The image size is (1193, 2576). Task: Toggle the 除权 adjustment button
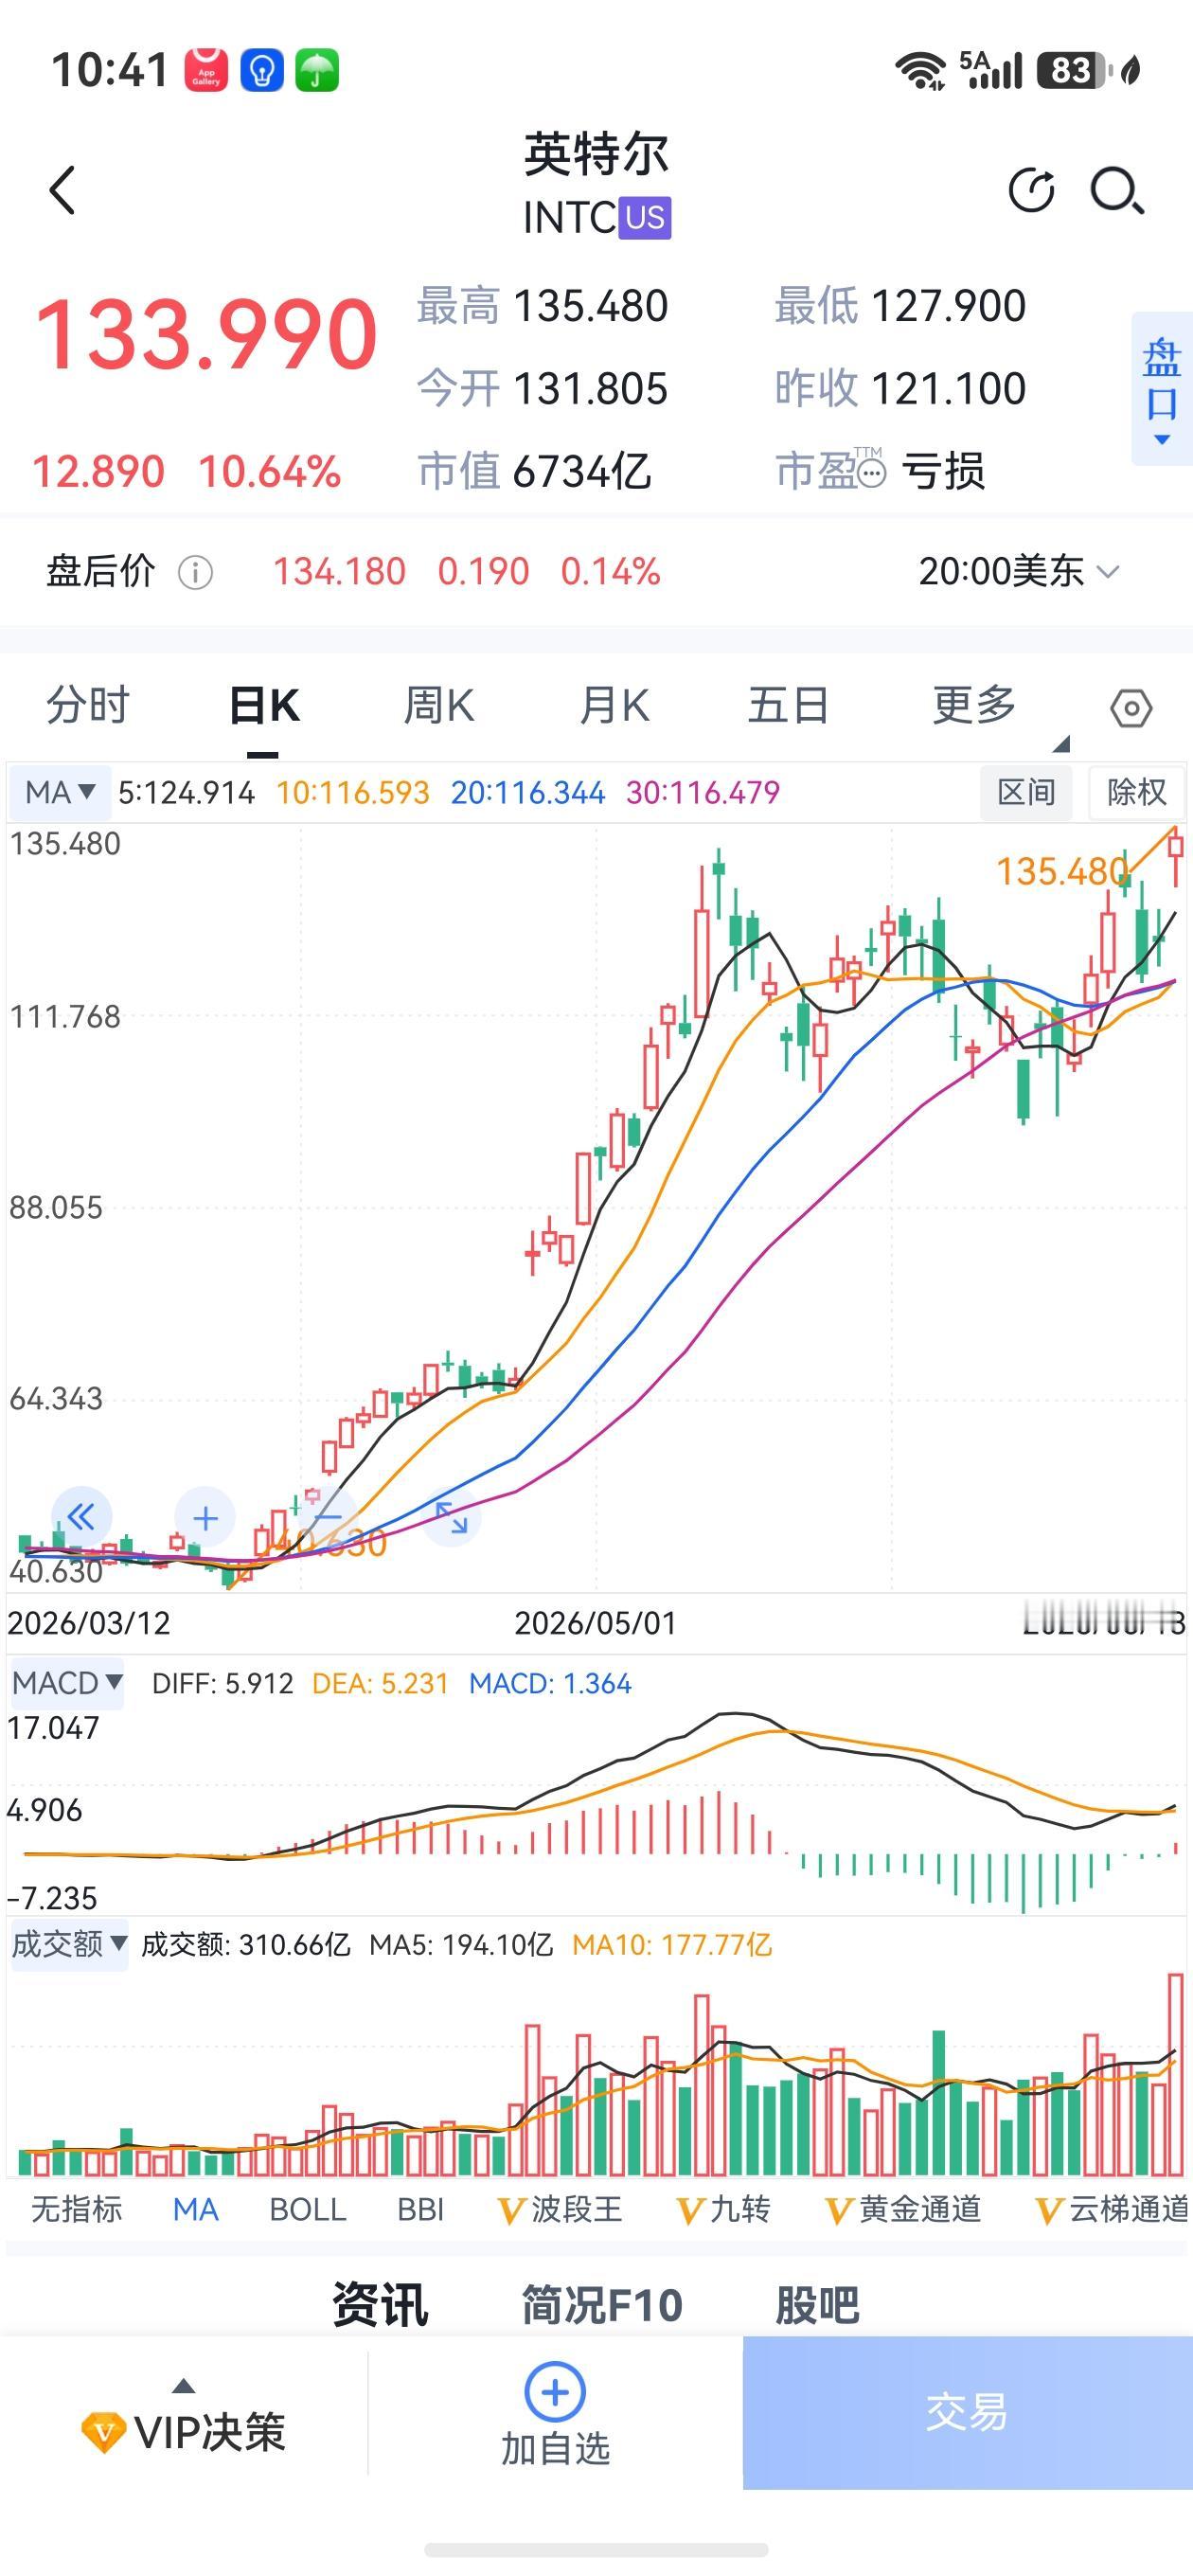coord(1136,793)
